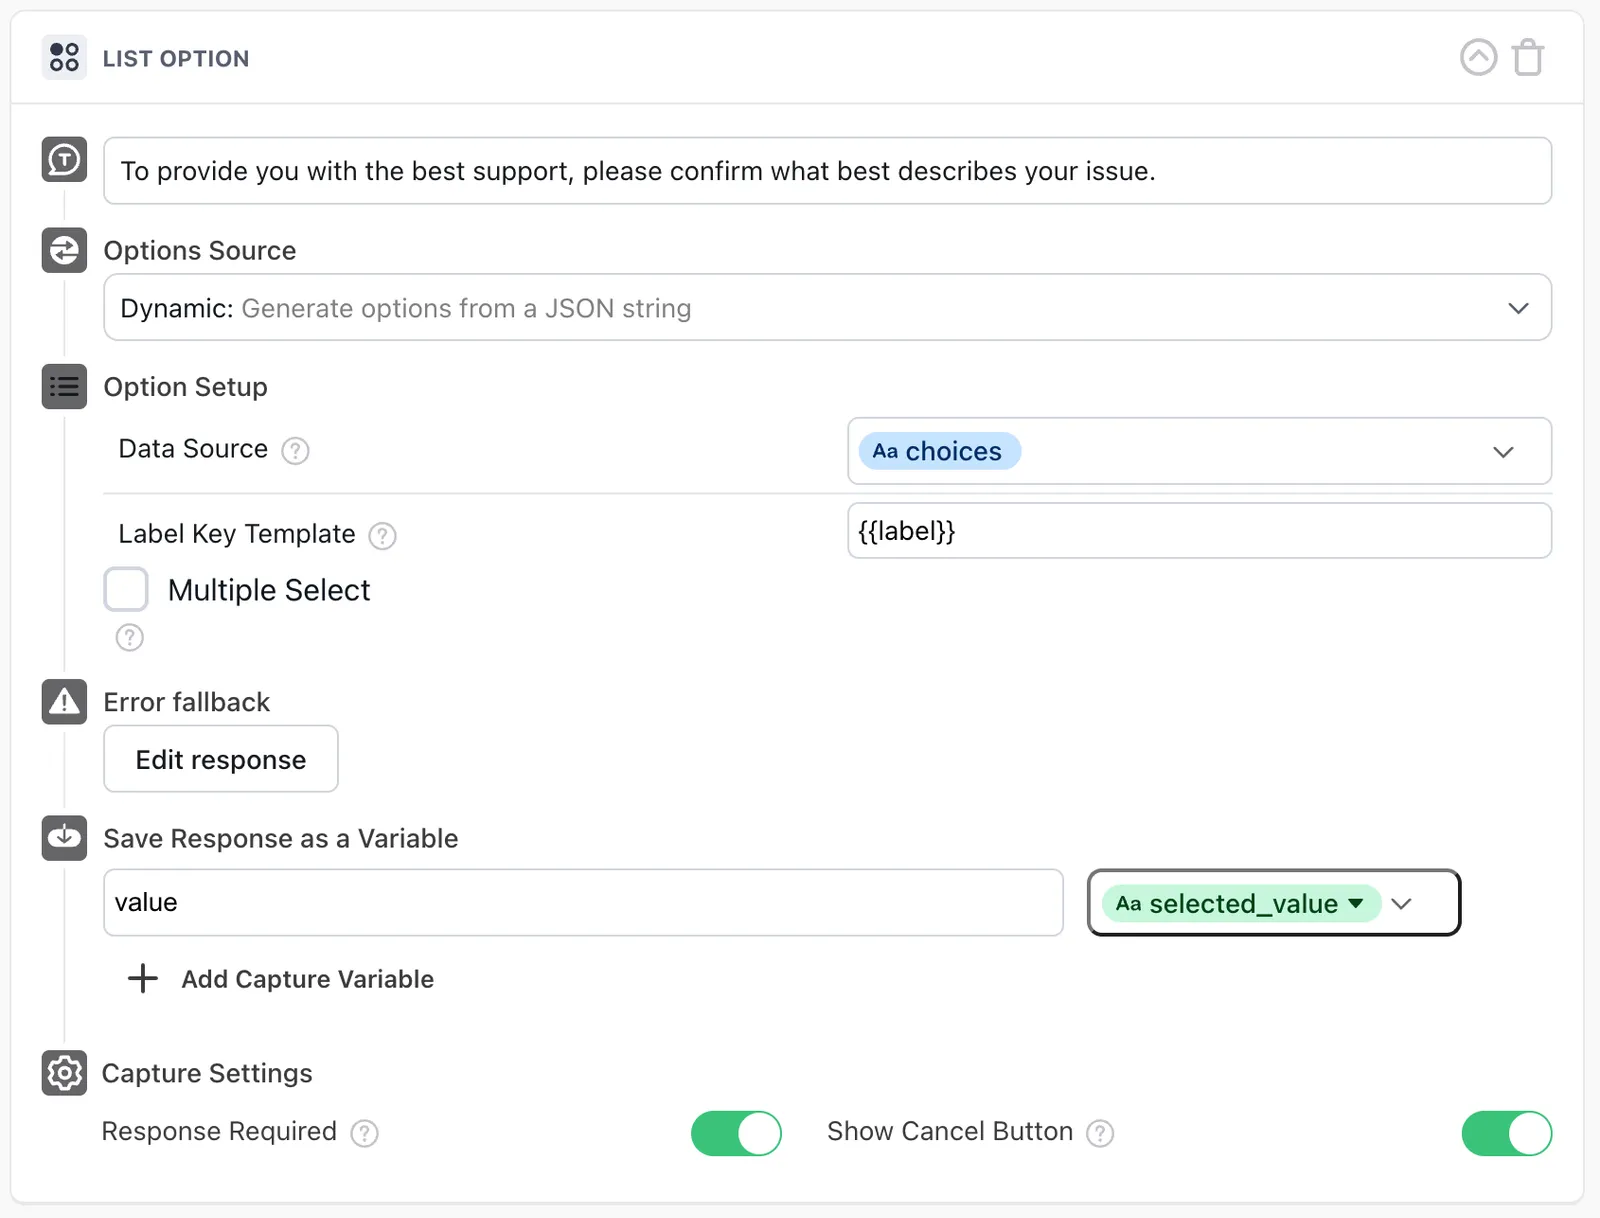1600x1218 pixels.
Task: Delete the List Option block via trash icon
Action: (x=1527, y=57)
